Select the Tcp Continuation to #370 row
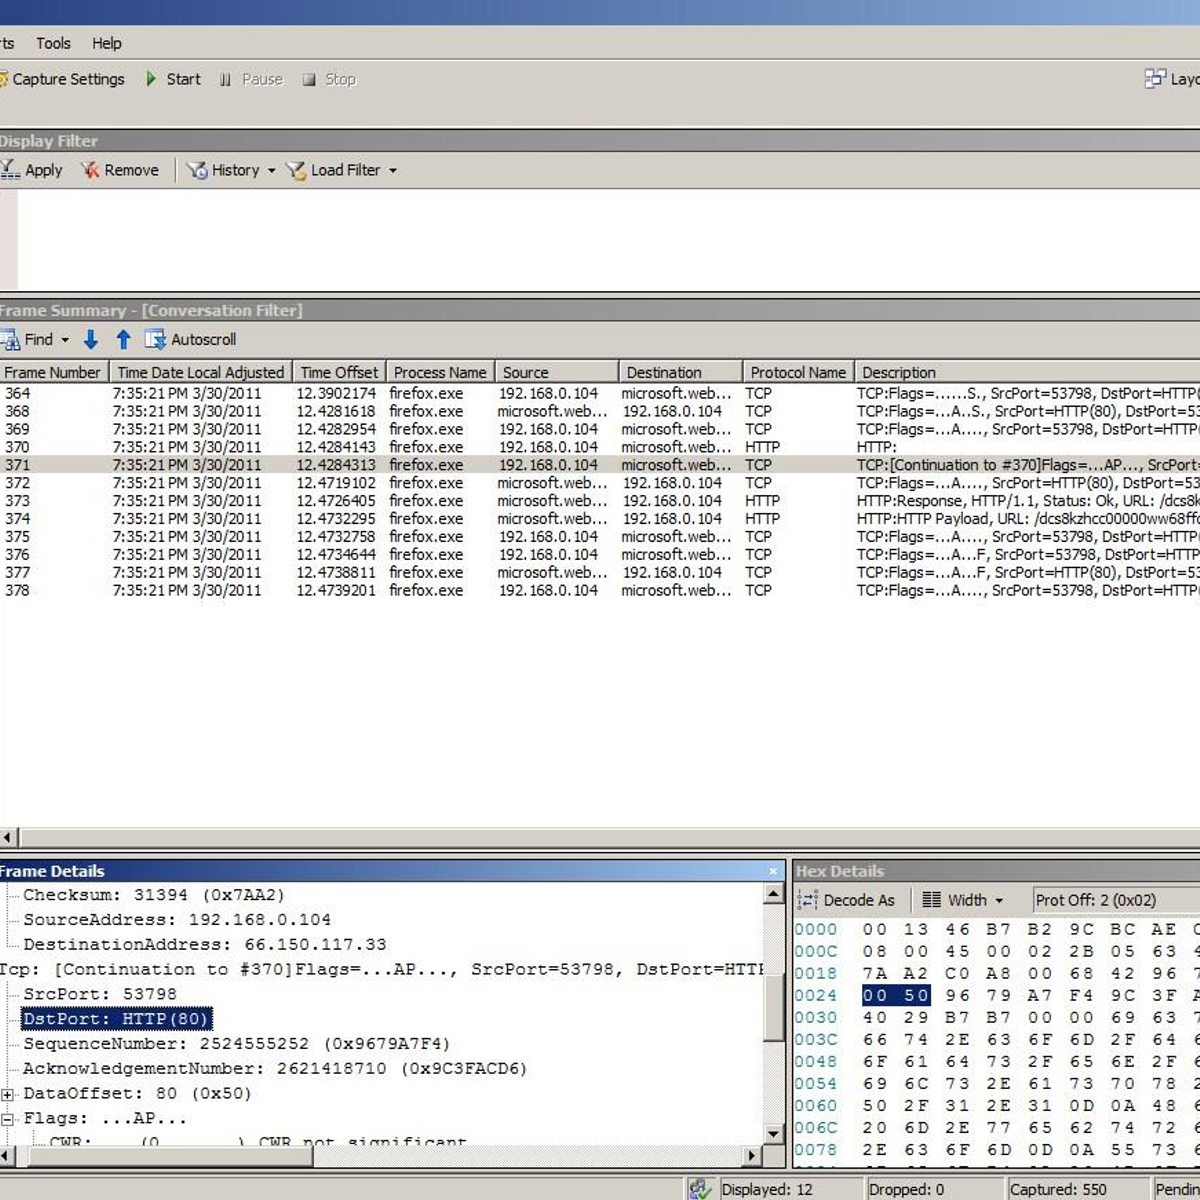Screen dimensions: 1200x1200 [x=382, y=970]
